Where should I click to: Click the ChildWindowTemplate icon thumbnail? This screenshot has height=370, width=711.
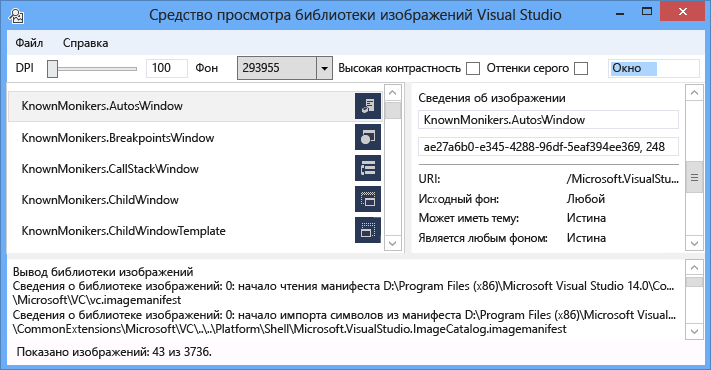[x=368, y=230]
